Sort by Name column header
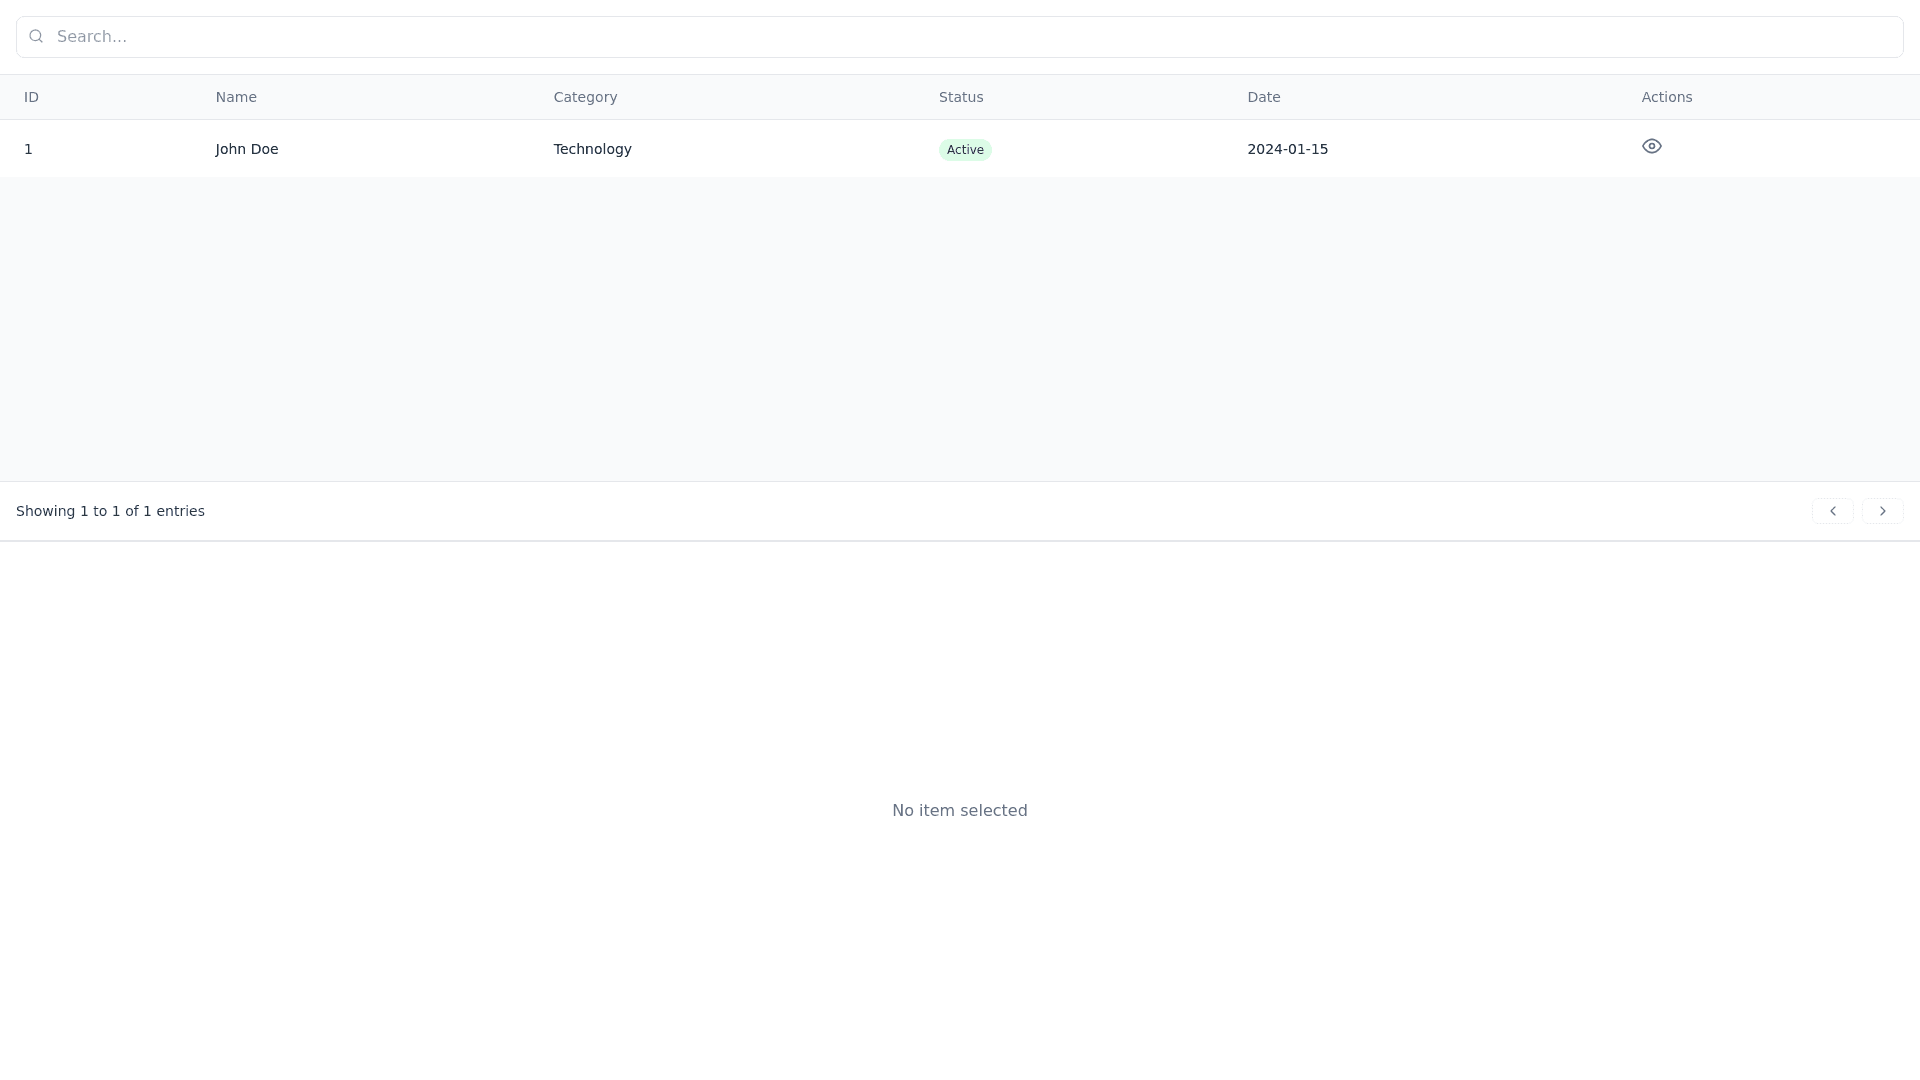Screen dimensions: 1920x1080 236,97
